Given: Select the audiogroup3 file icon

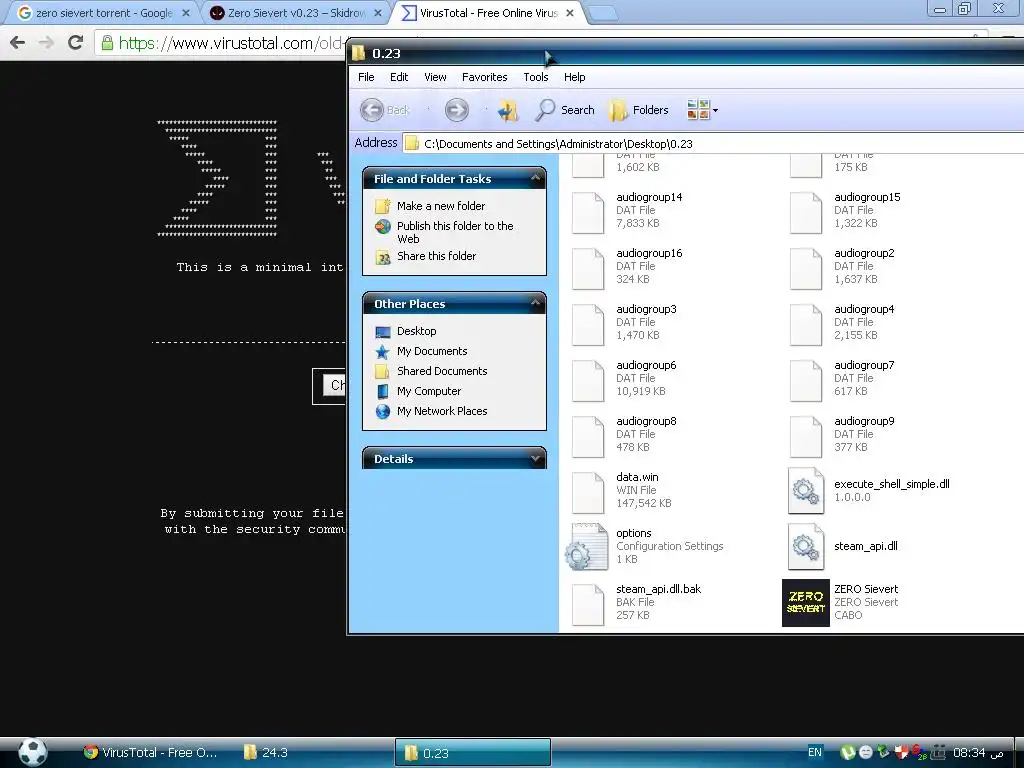Looking at the screenshot, I should (x=588, y=325).
